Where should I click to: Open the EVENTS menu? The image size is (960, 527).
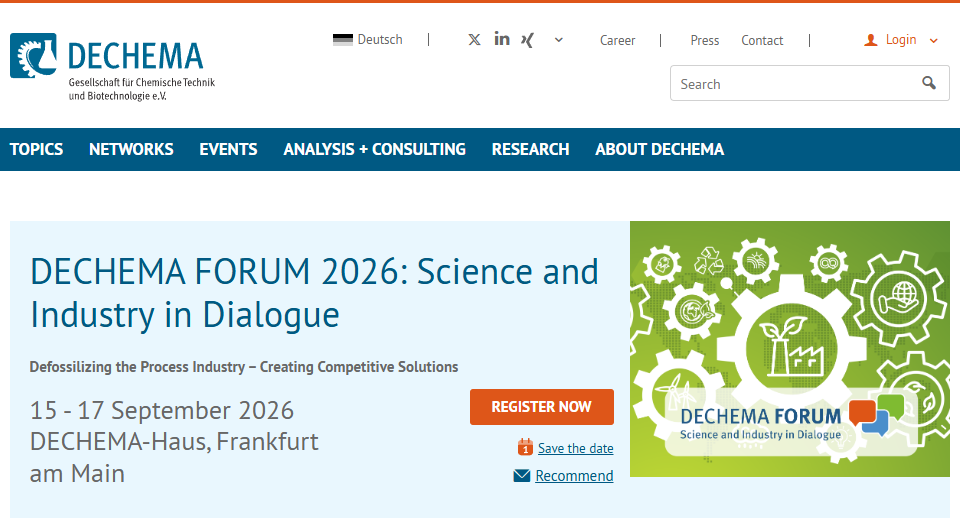228,149
